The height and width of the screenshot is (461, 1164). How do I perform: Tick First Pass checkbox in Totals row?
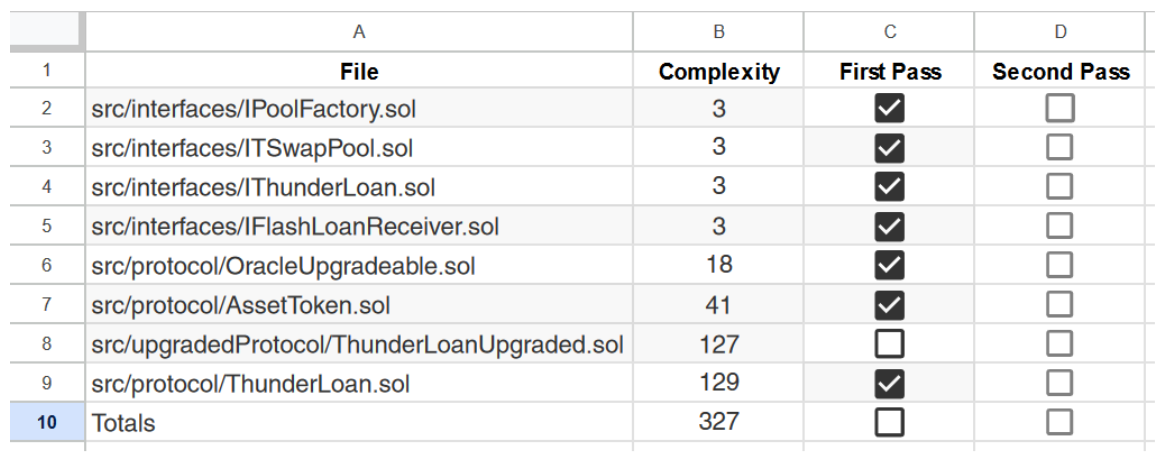click(x=889, y=422)
